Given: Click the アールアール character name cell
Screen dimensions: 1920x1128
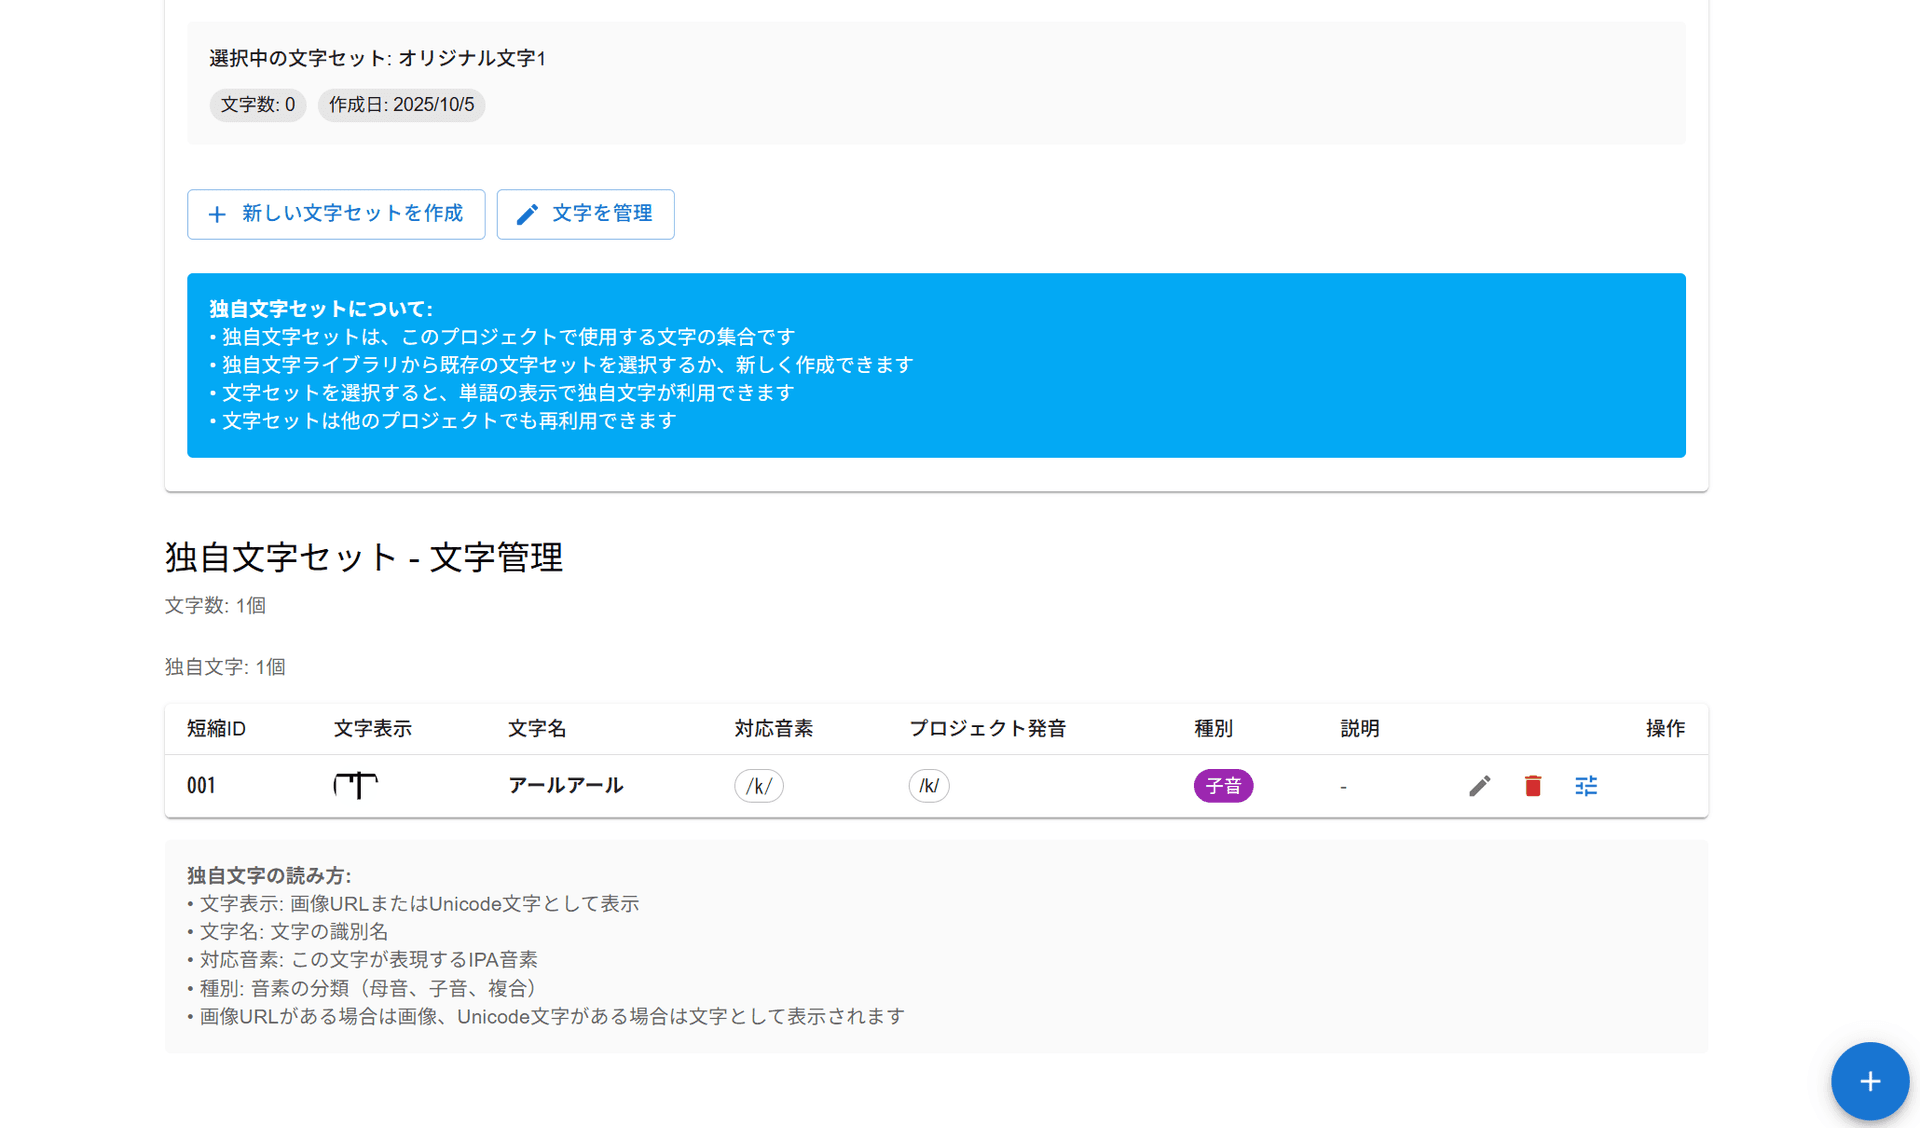Looking at the screenshot, I should 565,786.
